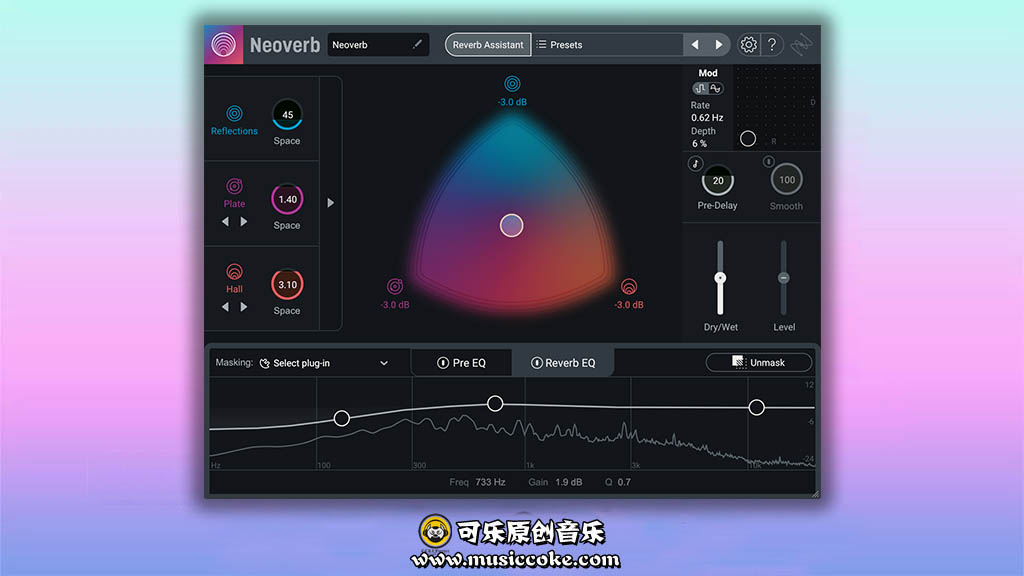Click the Unmask button
This screenshot has height=576, width=1024.
(759, 362)
